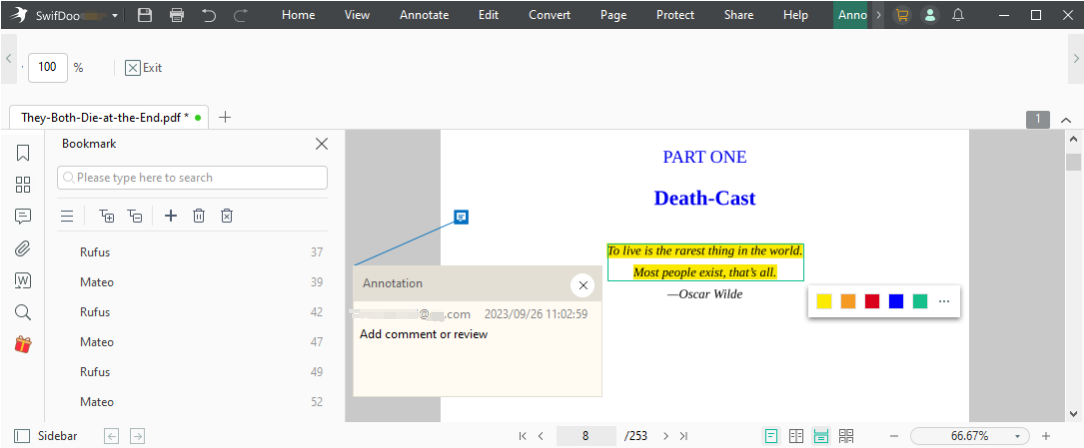The width and height of the screenshot is (1084, 448).
Task: Expand more menu tabs chevron
Action: click(878, 15)
